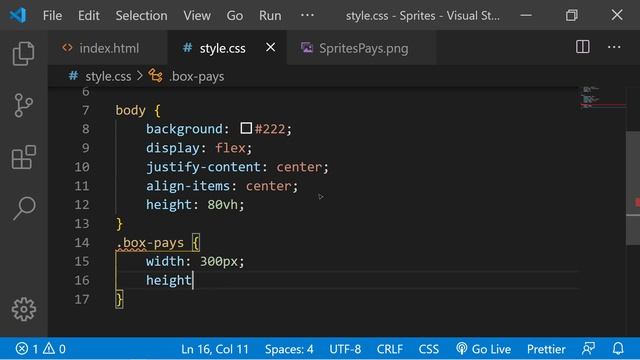The height and width of the screenshot is (360, 640).
Task: Click closing brace on line 17
Action: click(119, 299)
